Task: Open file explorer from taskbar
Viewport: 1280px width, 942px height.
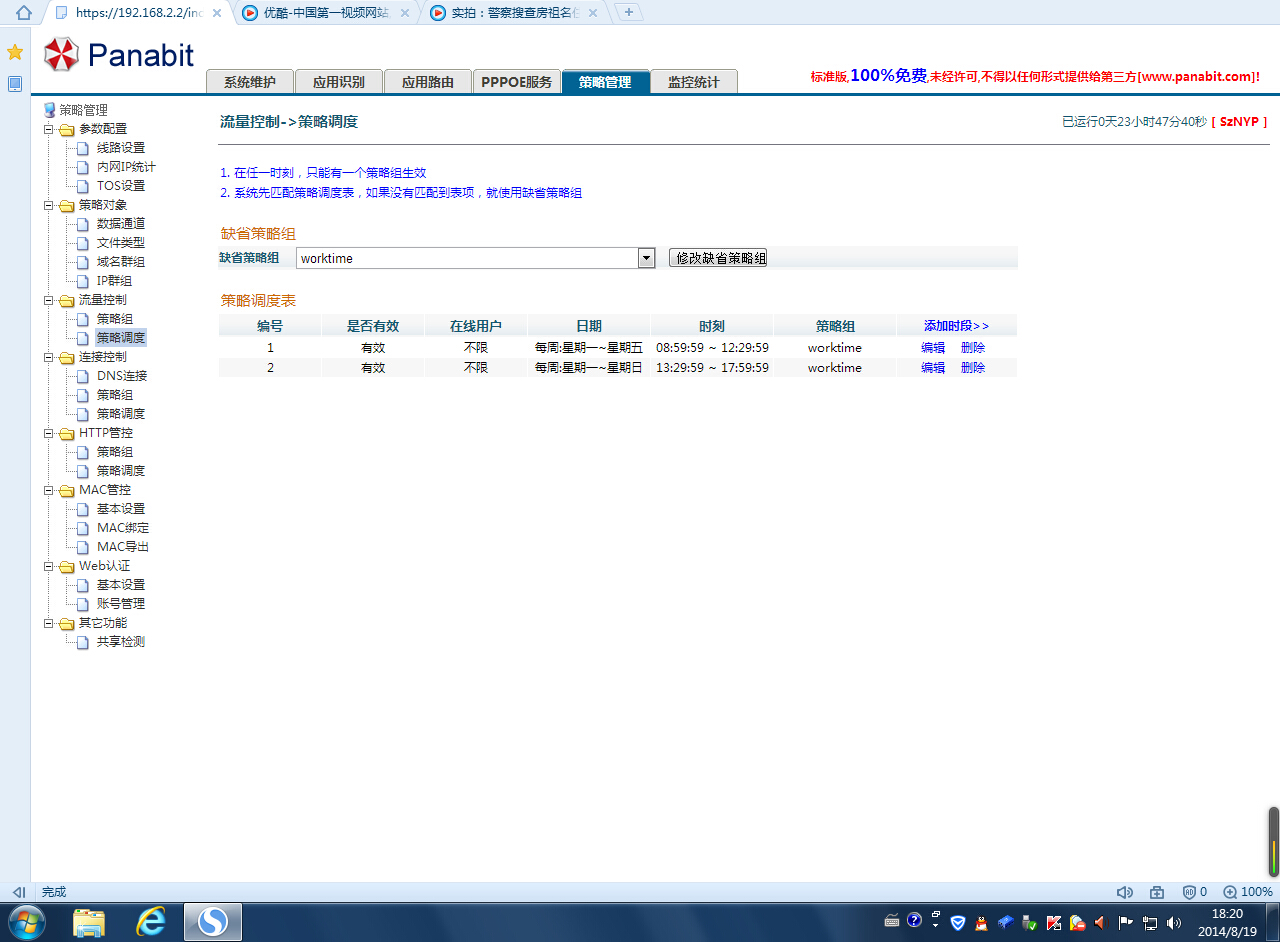Action: (89, 921)
